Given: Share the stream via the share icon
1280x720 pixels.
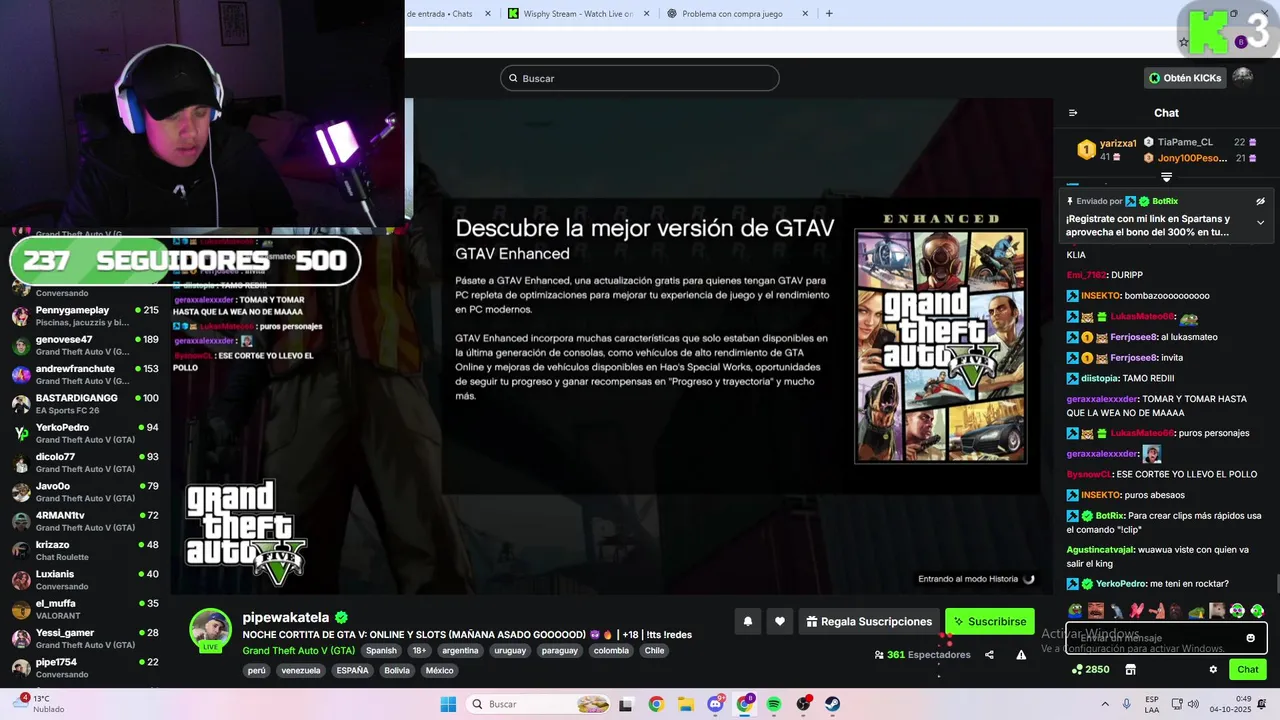Looking at the screenshot, I should coord(989,655).
